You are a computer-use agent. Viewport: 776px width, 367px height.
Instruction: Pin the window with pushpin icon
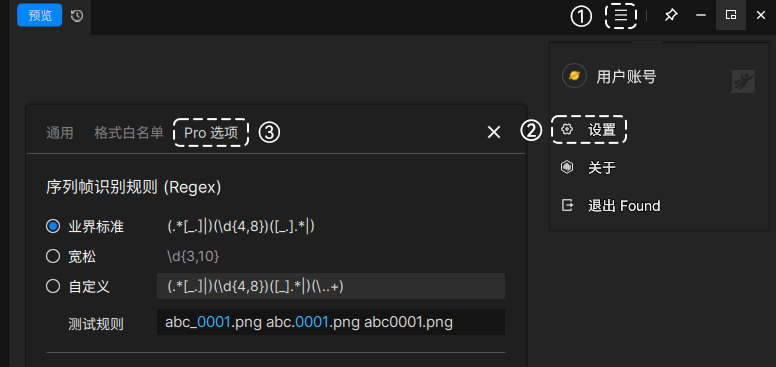[671, 15]
